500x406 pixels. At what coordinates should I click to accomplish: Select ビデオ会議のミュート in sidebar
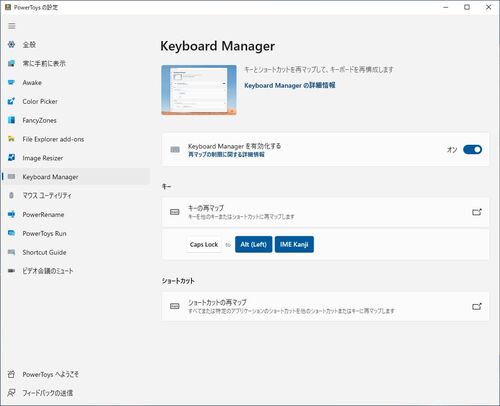(x=76, y=271)
